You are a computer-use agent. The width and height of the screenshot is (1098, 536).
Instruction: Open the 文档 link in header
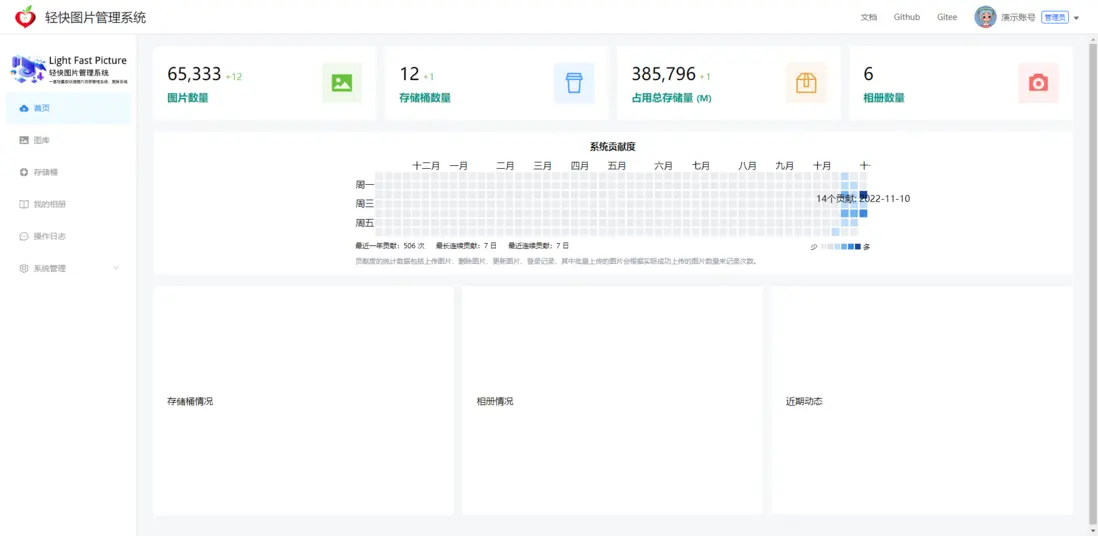click(868, 18)
